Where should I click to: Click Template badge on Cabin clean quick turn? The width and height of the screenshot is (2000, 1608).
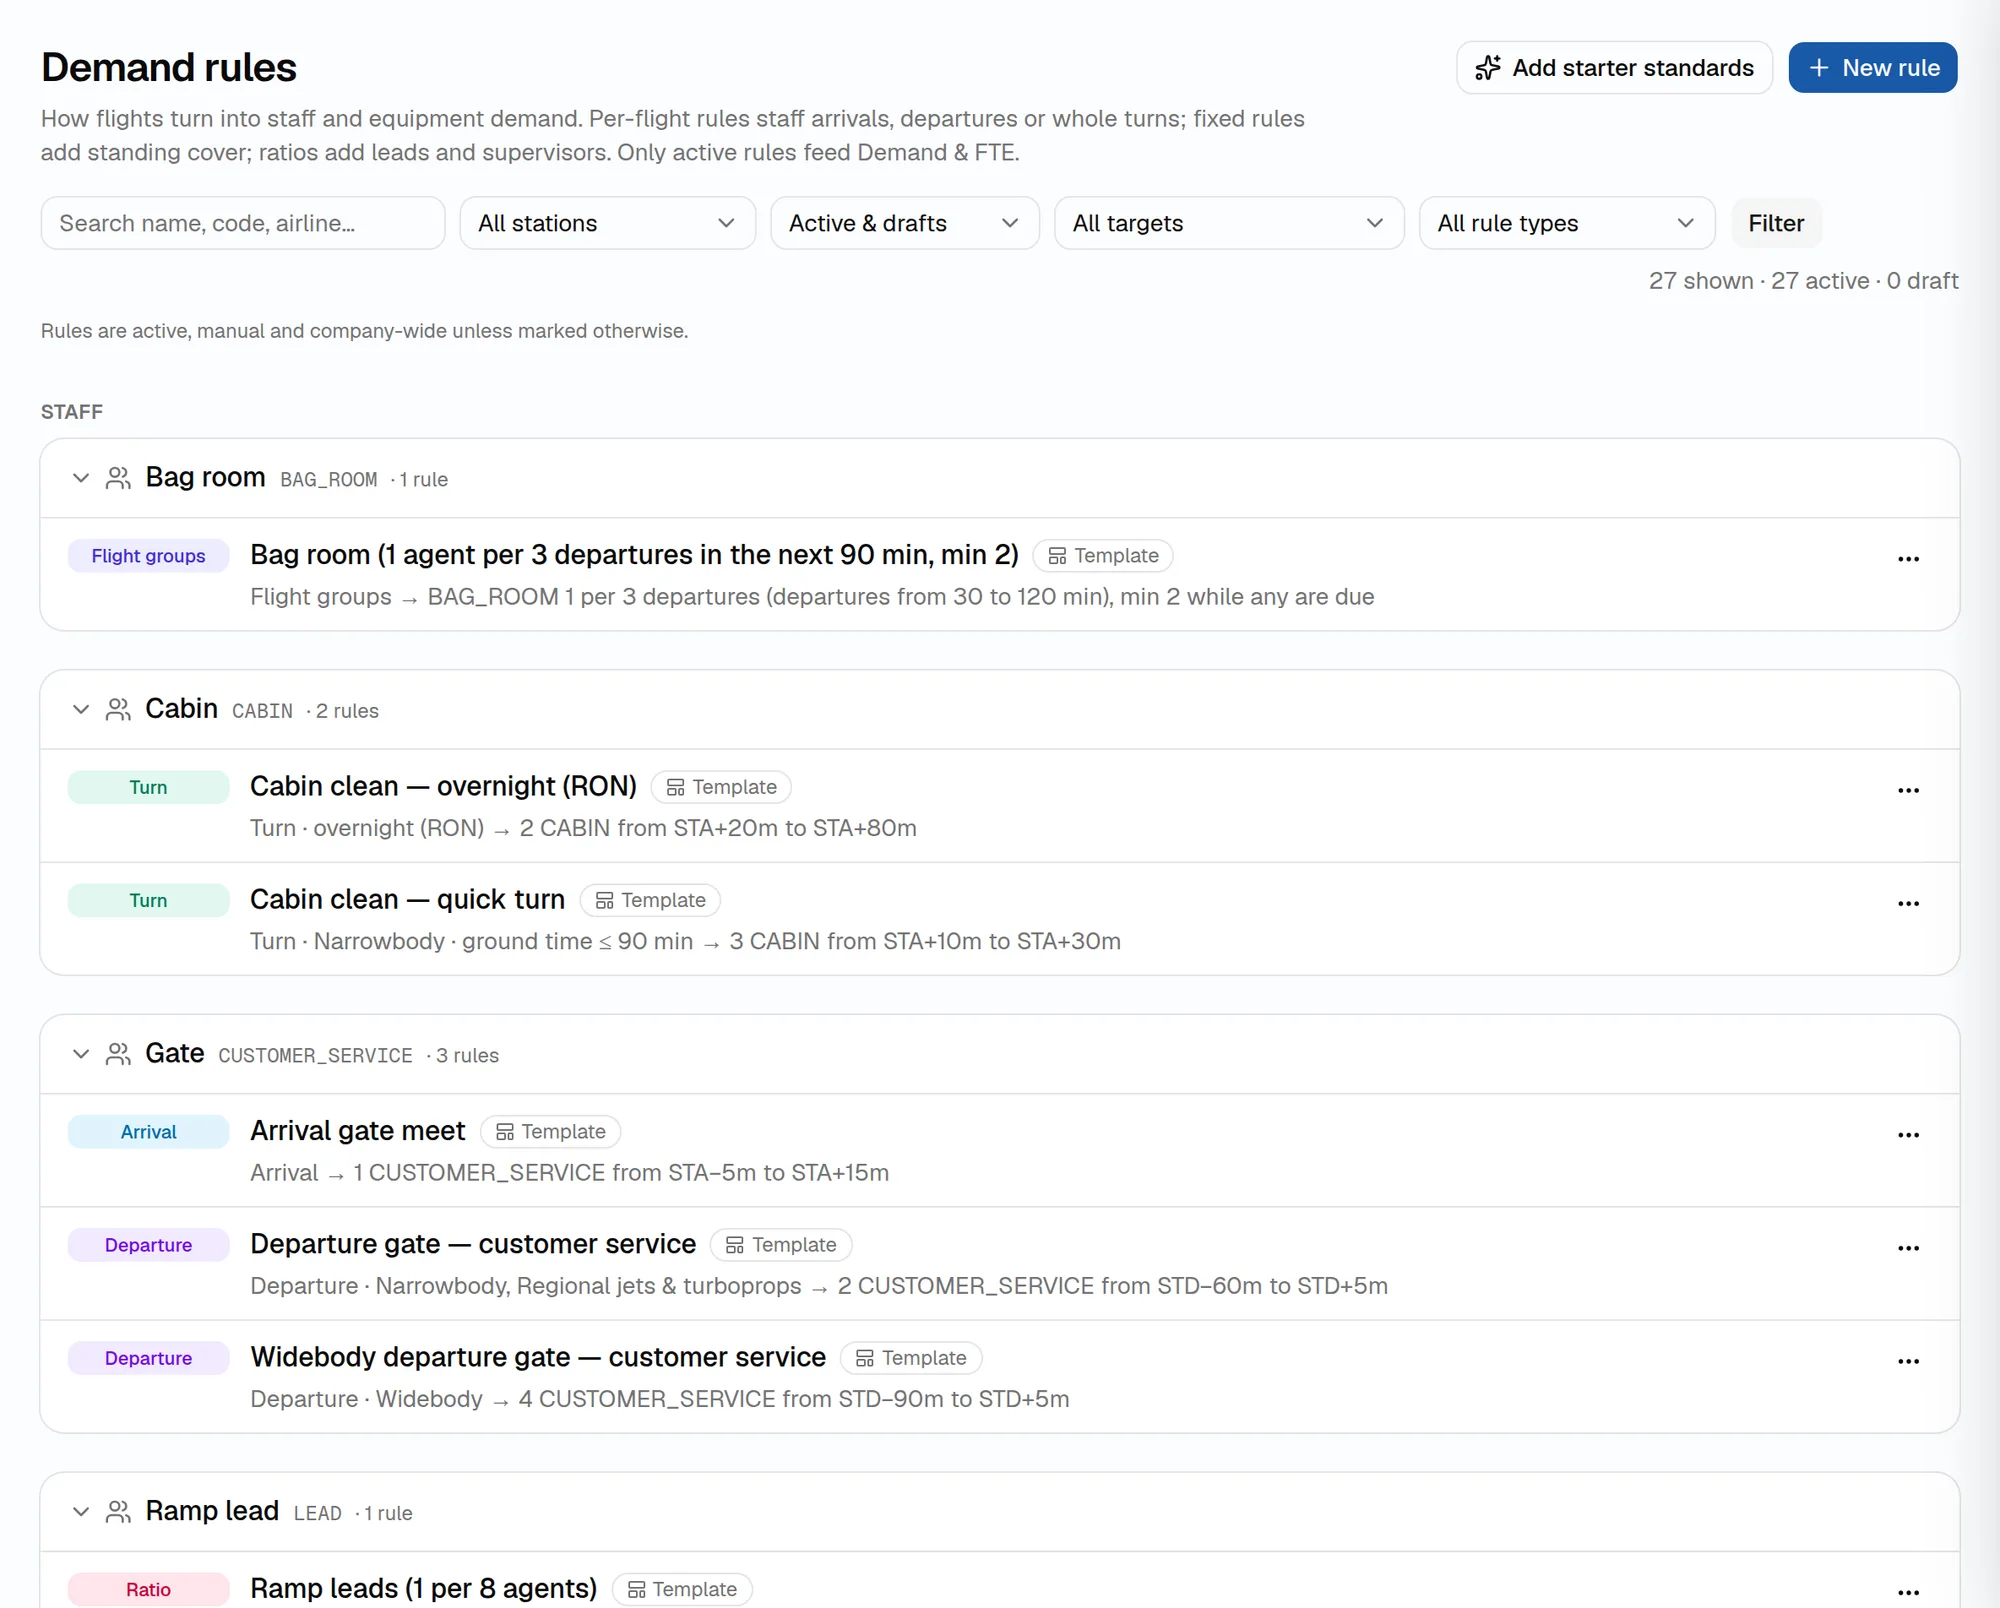[x=650, y=900]
